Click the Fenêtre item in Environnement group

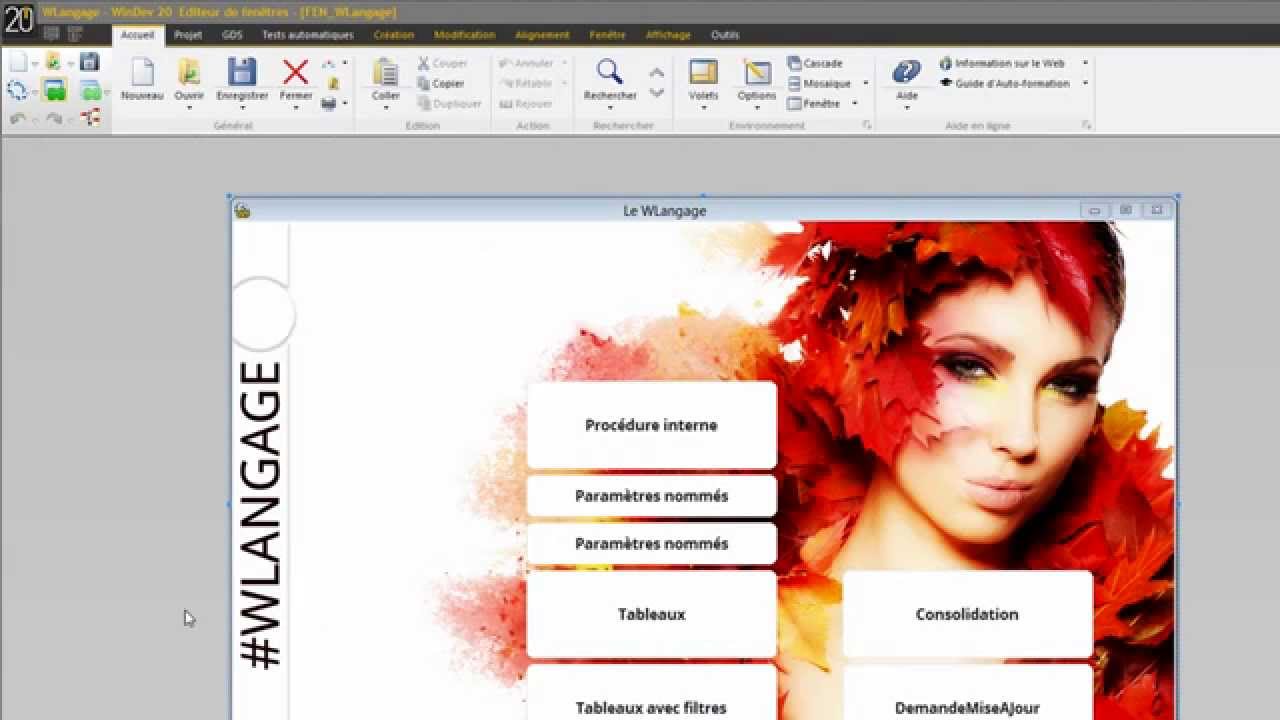pos(816,103)
